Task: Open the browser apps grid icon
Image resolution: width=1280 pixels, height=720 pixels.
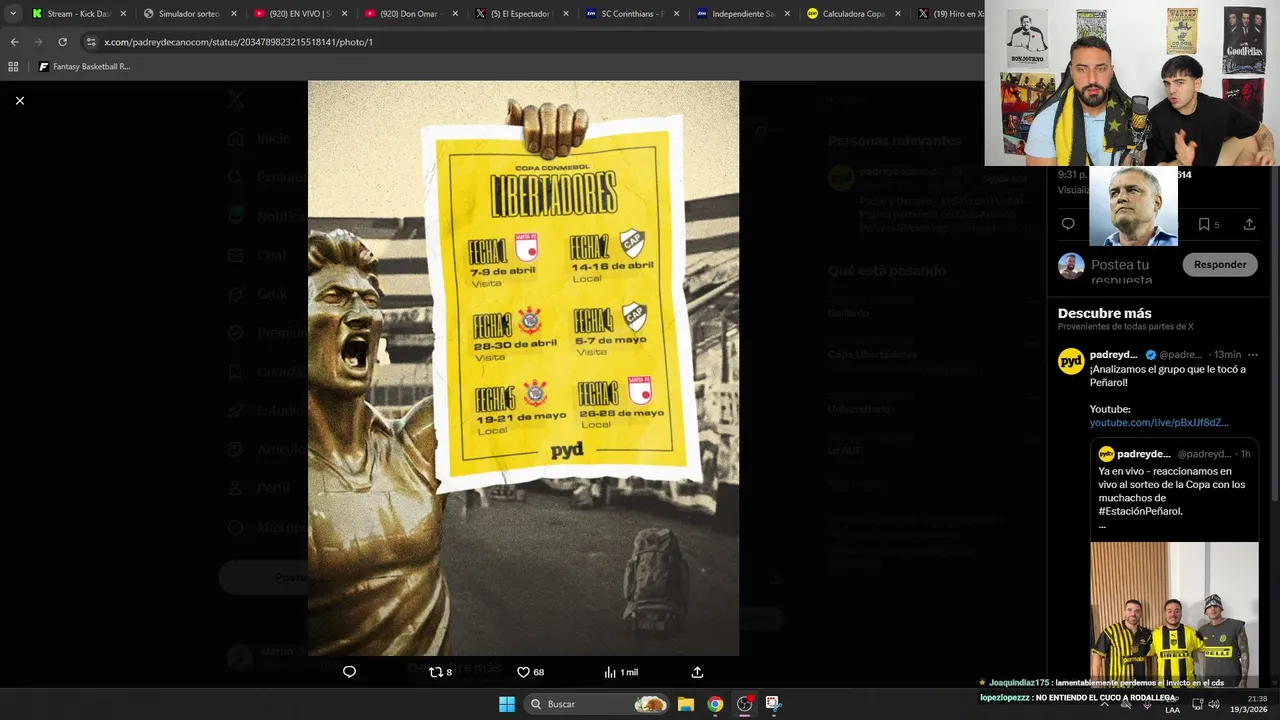Action: pyautogui.click(x=13, y=67)
